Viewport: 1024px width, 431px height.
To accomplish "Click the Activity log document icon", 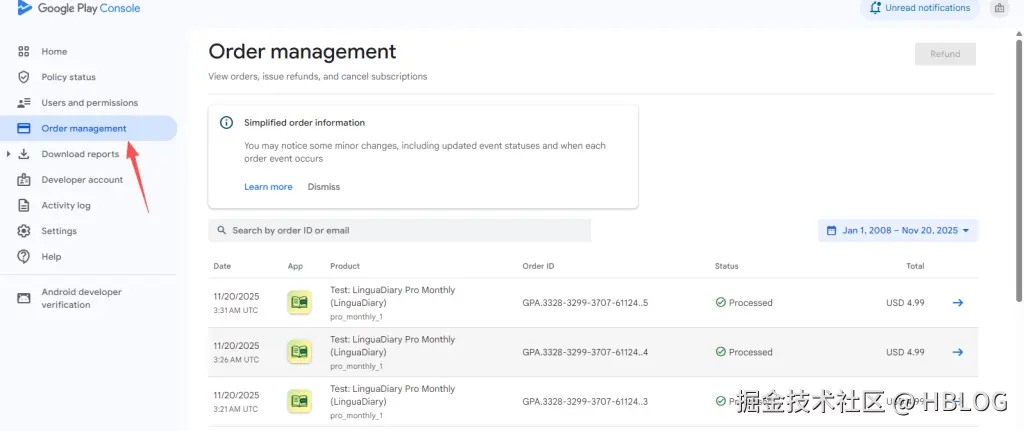I will point(24,205).
